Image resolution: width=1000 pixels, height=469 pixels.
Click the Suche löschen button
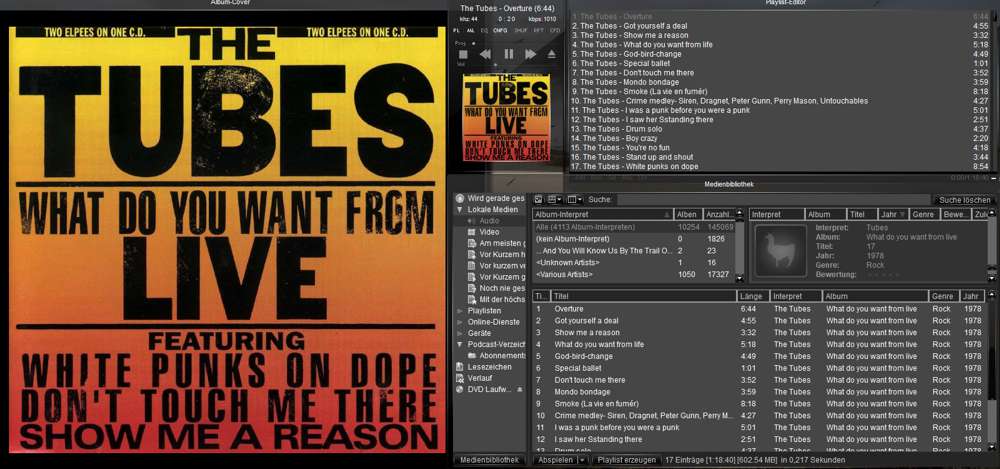[x=963, y=200]
